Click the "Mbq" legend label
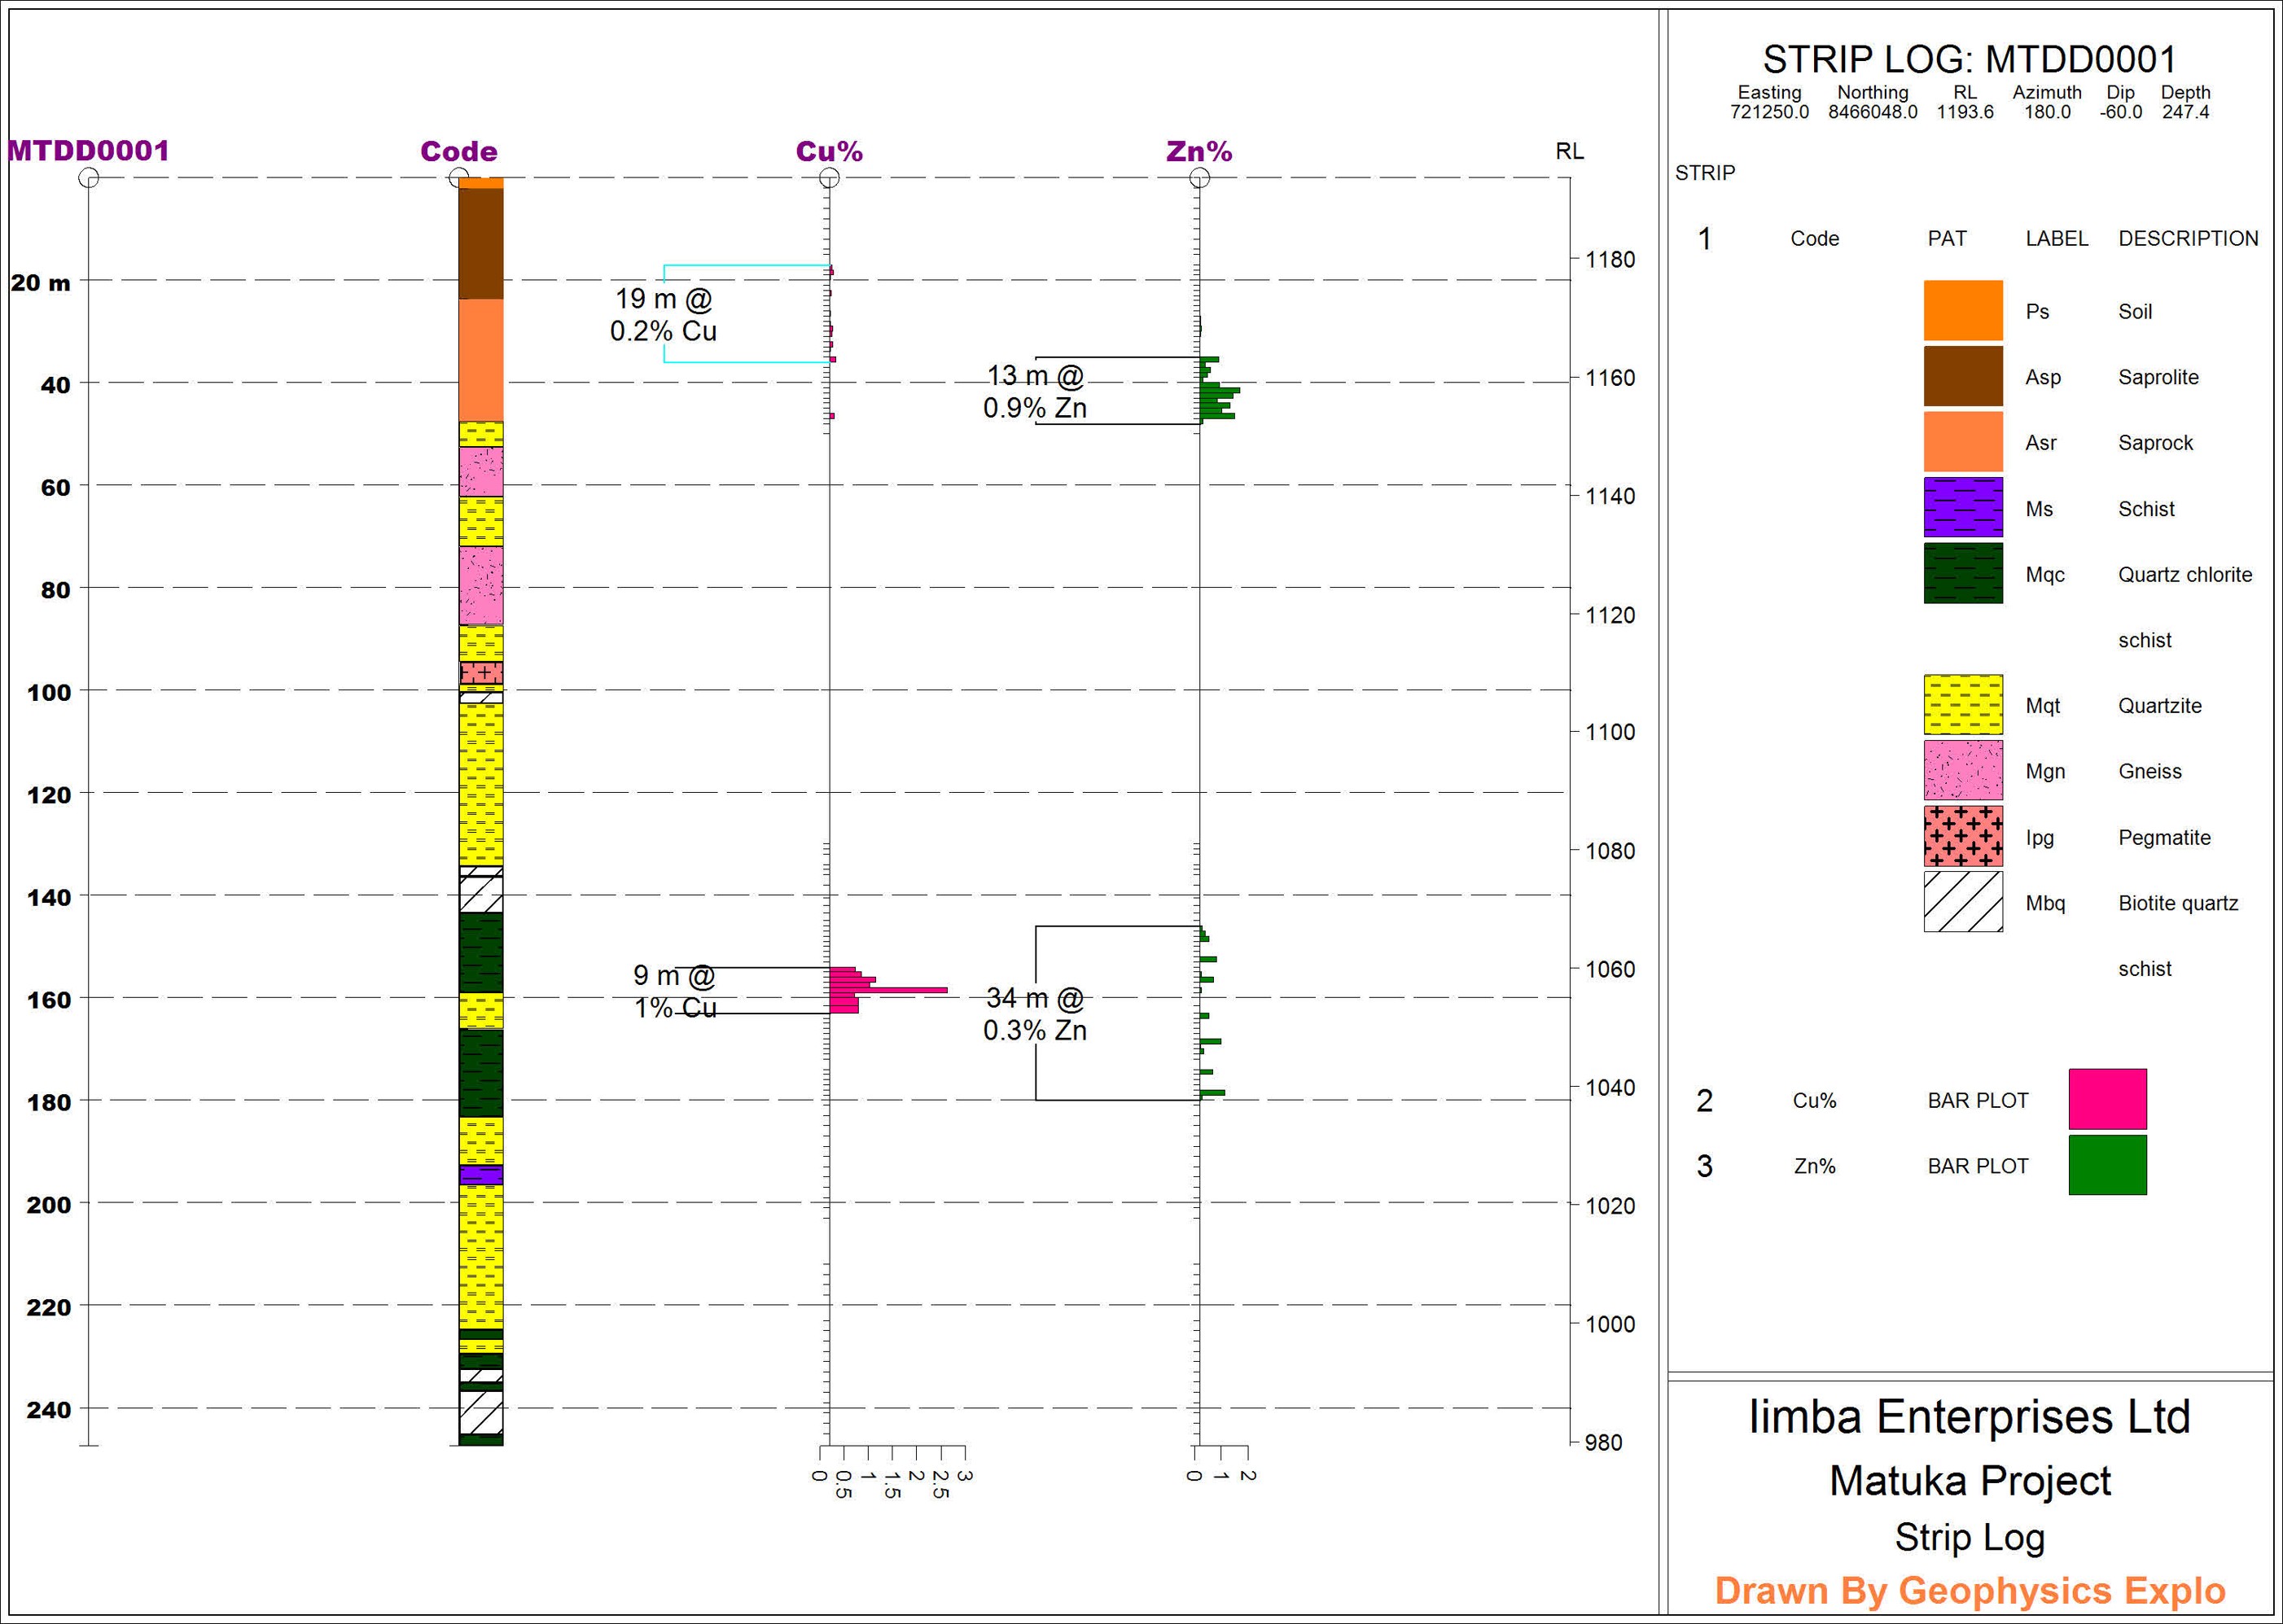This screenshot has height=1624, width=2283. pos(2045,904)
